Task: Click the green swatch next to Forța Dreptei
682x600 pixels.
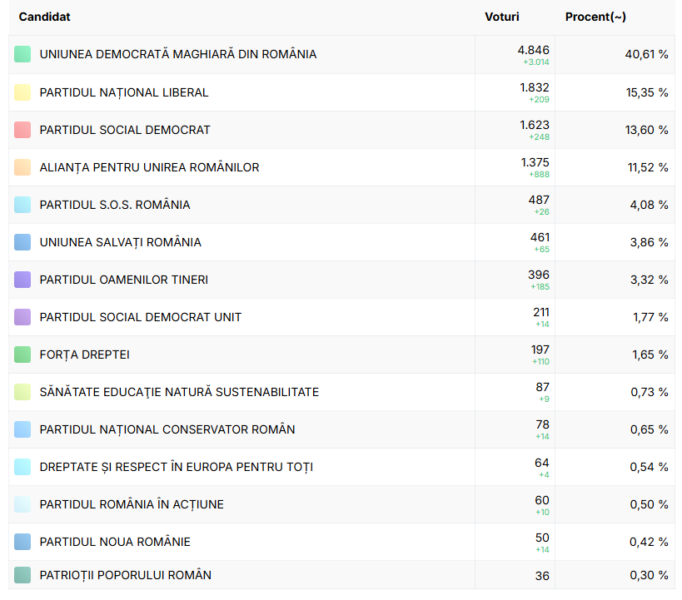Action: [22, 355]
